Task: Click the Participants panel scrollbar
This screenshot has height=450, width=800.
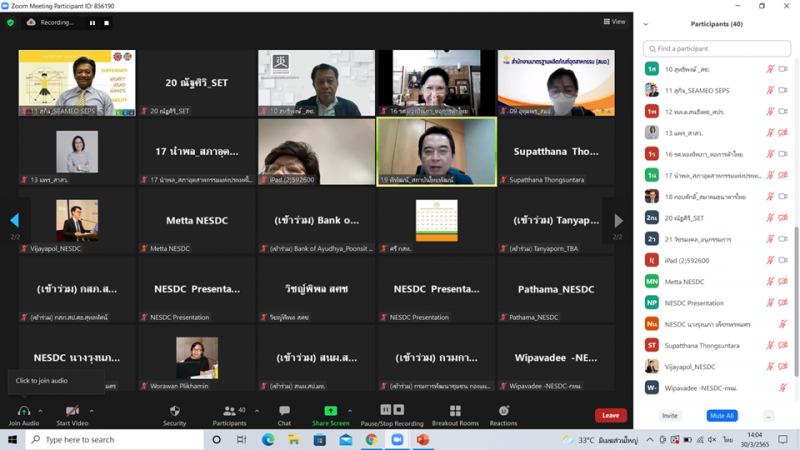Action: [x=796, y=301]
